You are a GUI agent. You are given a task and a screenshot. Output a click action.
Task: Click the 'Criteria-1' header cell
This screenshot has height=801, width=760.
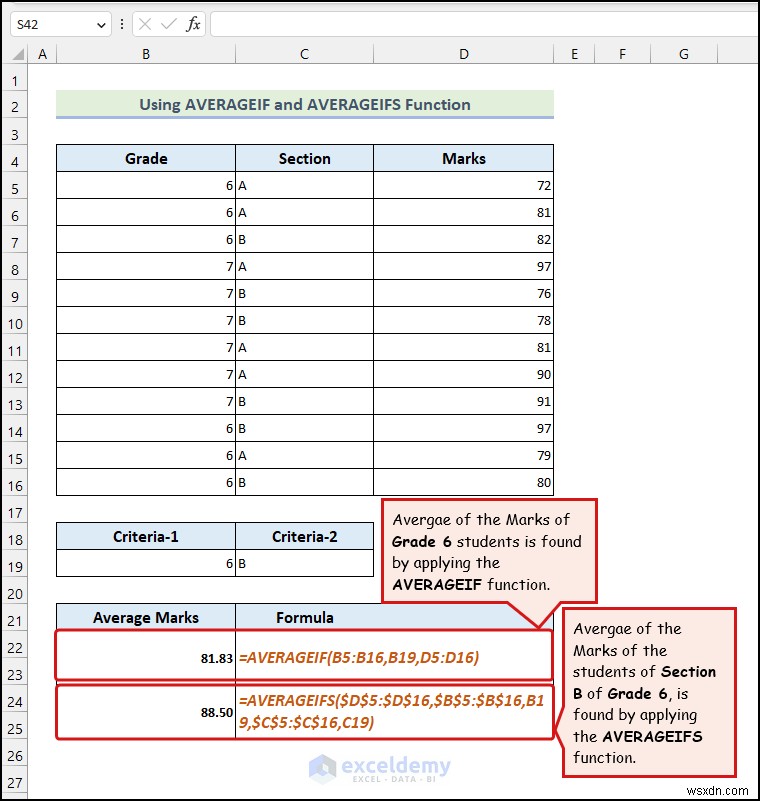click(x=146, y=536)
